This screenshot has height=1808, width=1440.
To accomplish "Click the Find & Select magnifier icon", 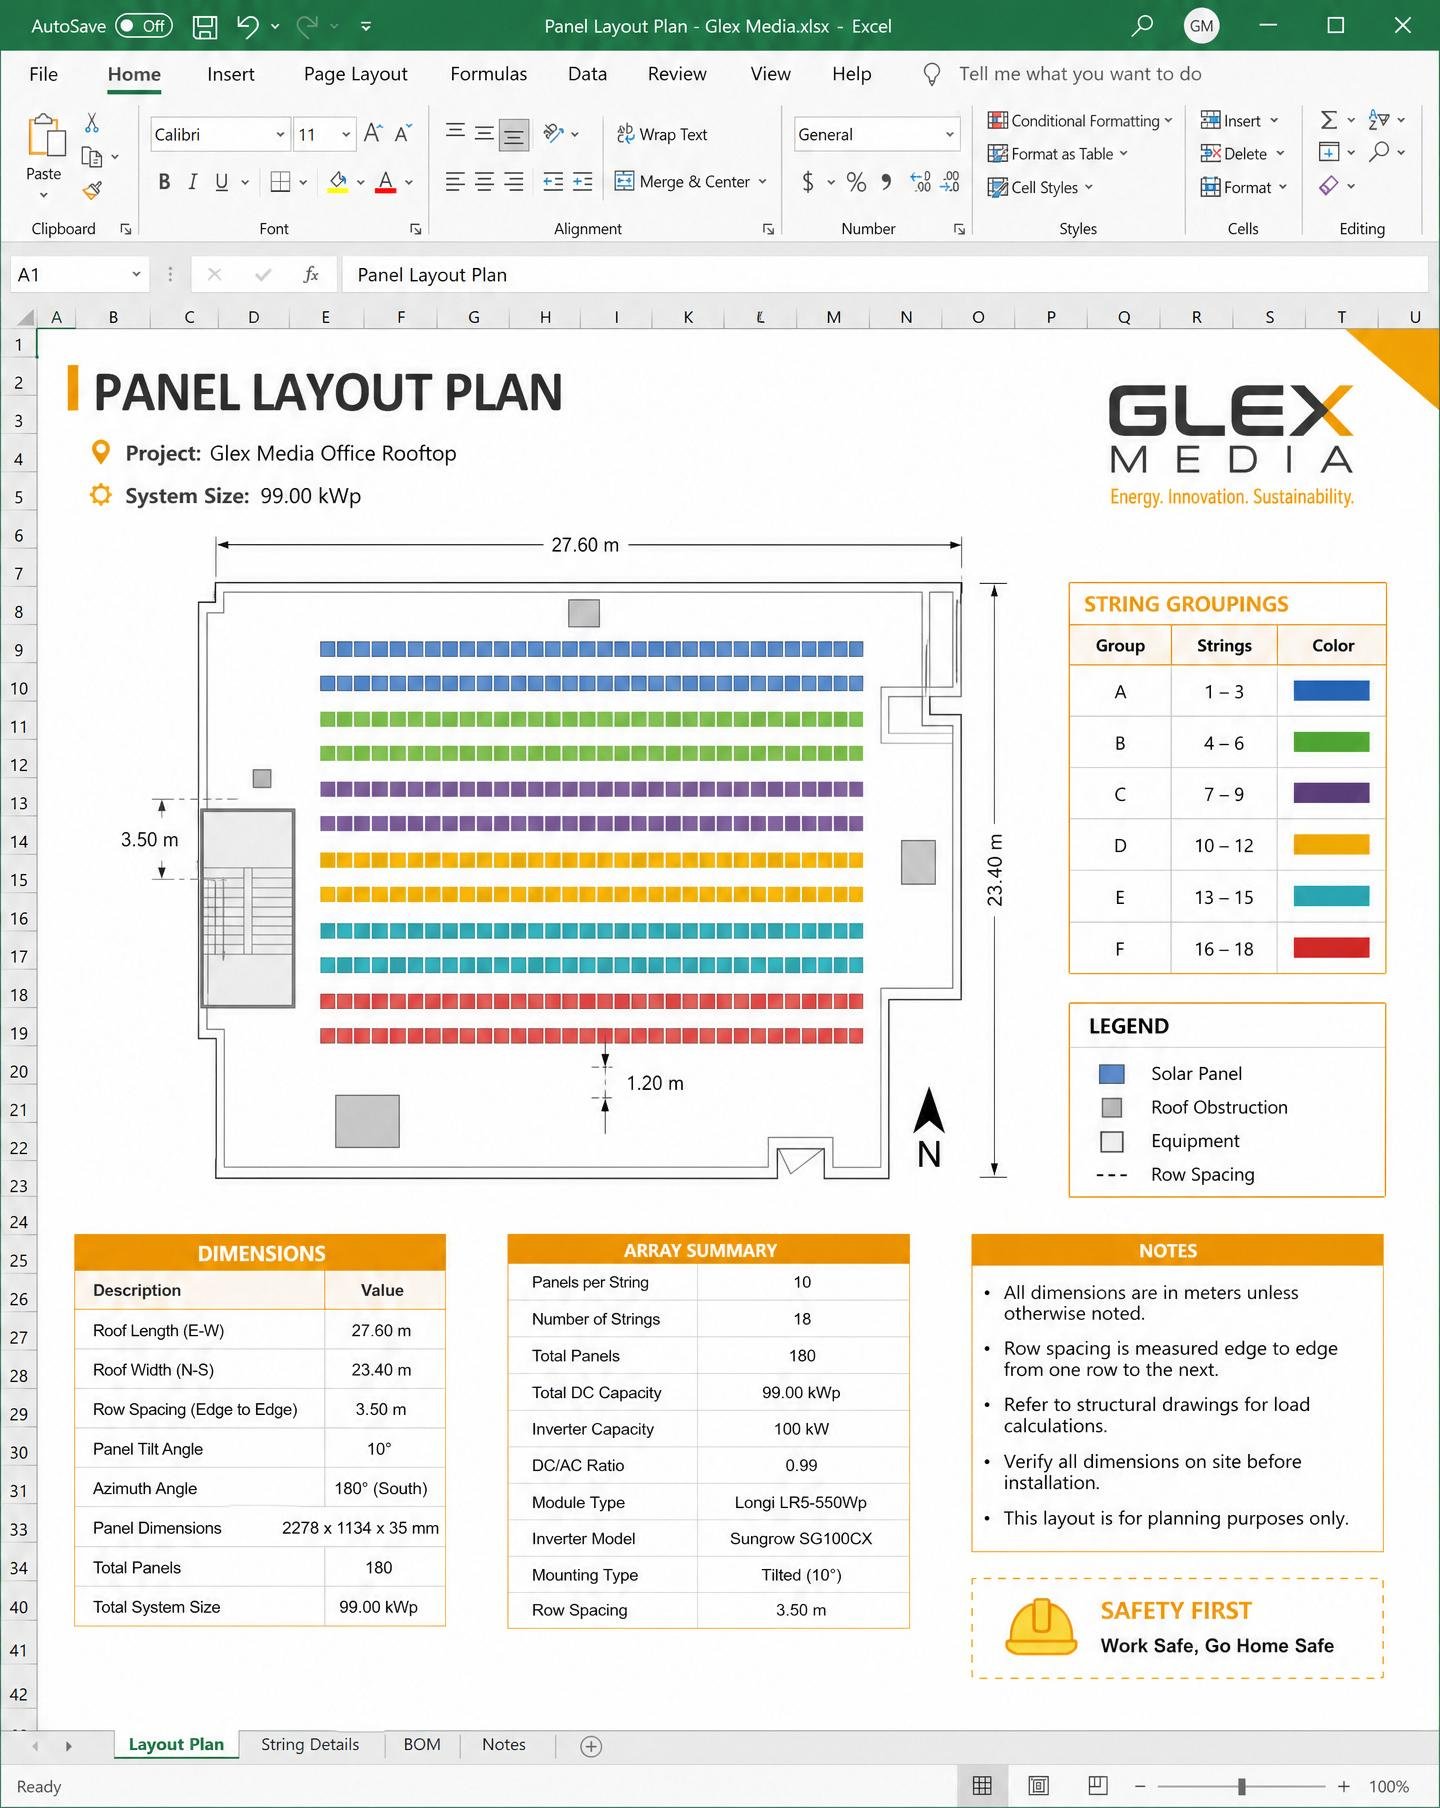I will tap(1379, 152).
